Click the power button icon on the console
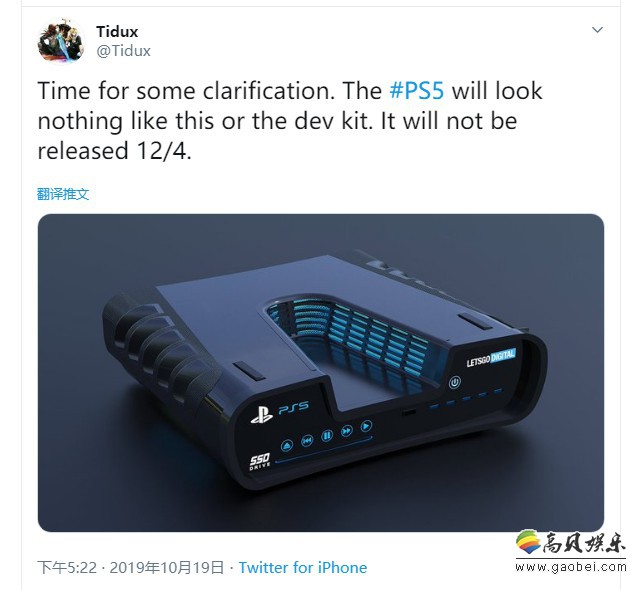The height and width of the screenshot is (590, 642). pos(454,383)
